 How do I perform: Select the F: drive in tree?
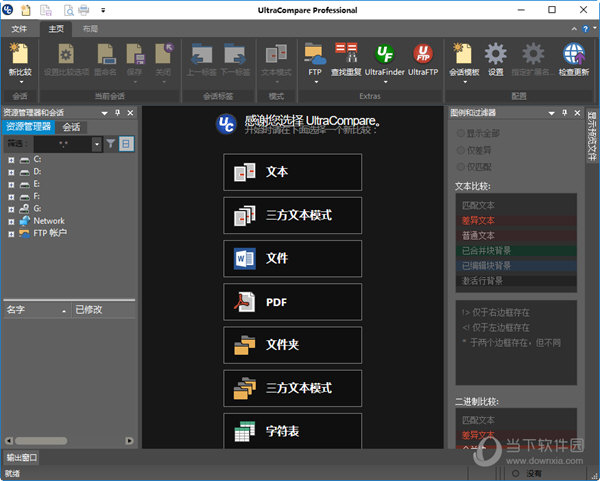[x=36, y=196]
